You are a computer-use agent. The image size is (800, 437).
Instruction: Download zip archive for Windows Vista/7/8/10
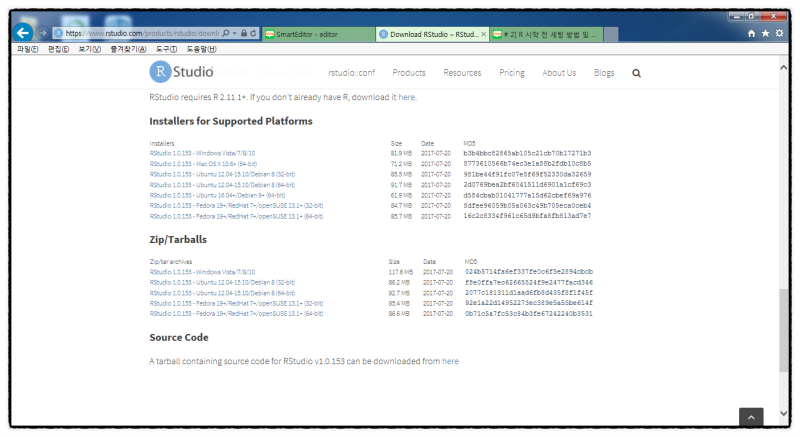click(202, 272)
